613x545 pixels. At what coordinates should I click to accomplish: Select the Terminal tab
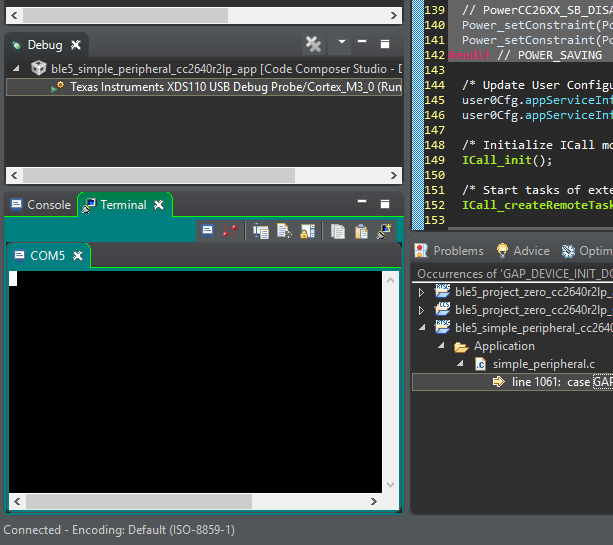coord(124,204)
